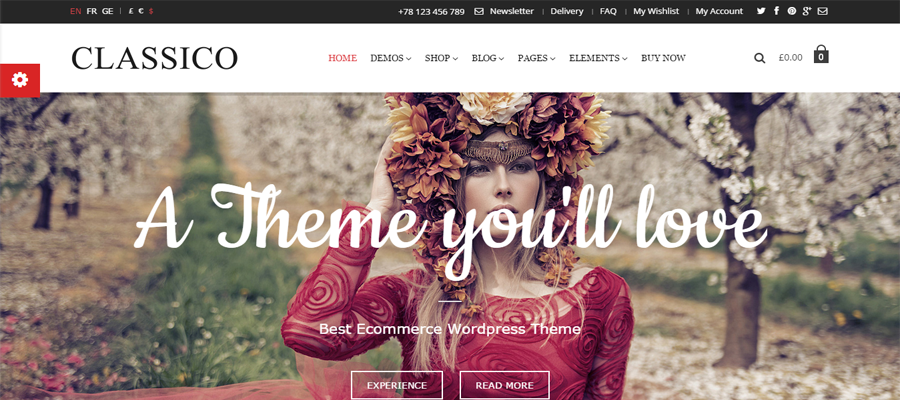
Task: Click the Read More button
Action: (x=505, y=385)
